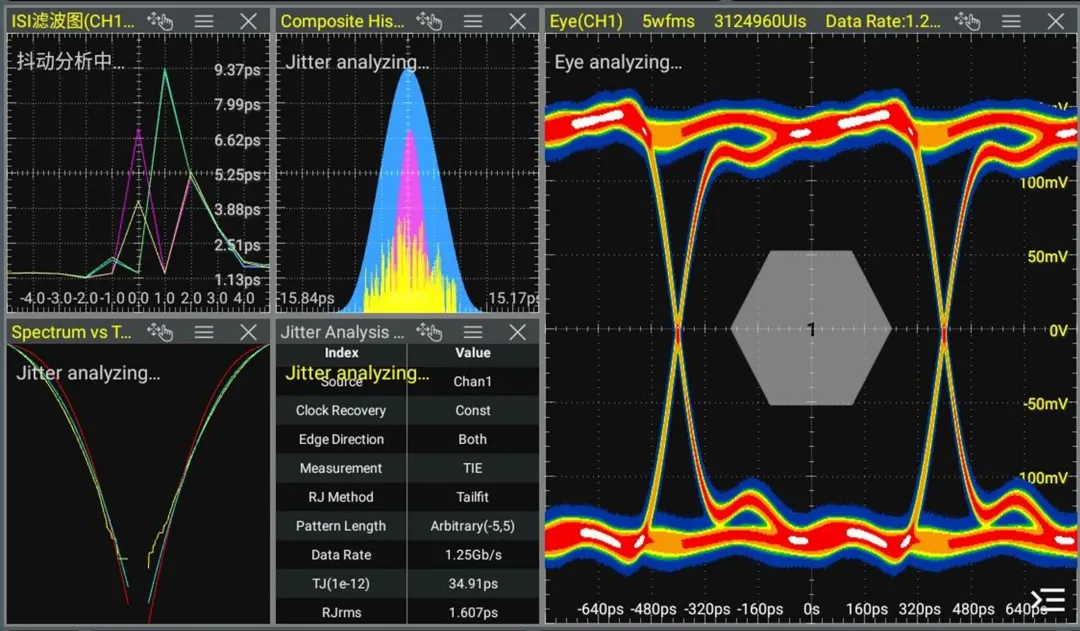Click the Measurement 'TIE' value cell
1080x631 pixels.
pos(473,468)
